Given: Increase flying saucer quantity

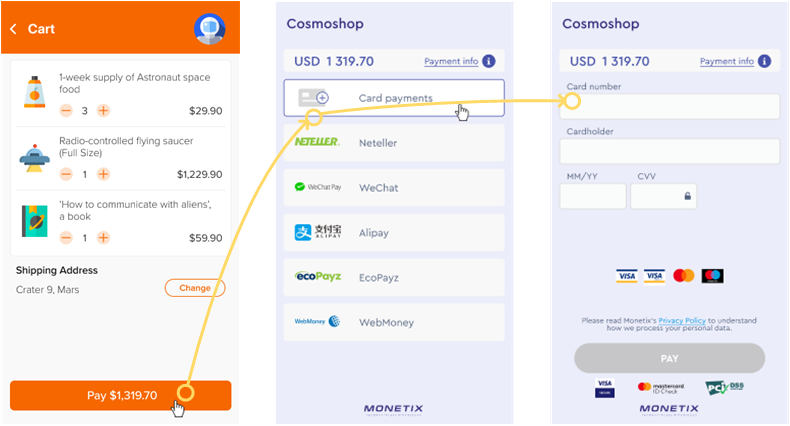Looking at the screenshot, I should [104, 174].
